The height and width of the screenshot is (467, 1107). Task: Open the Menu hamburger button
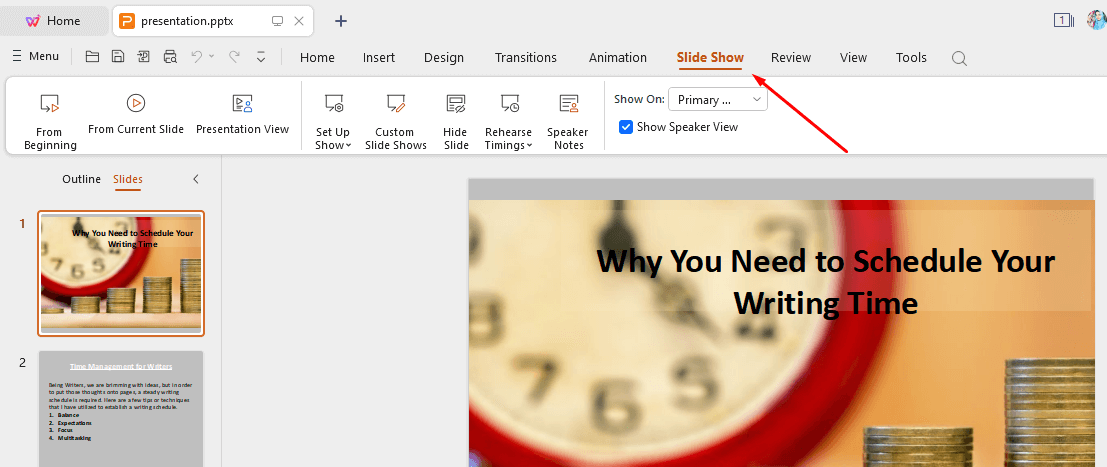(36, 57)
